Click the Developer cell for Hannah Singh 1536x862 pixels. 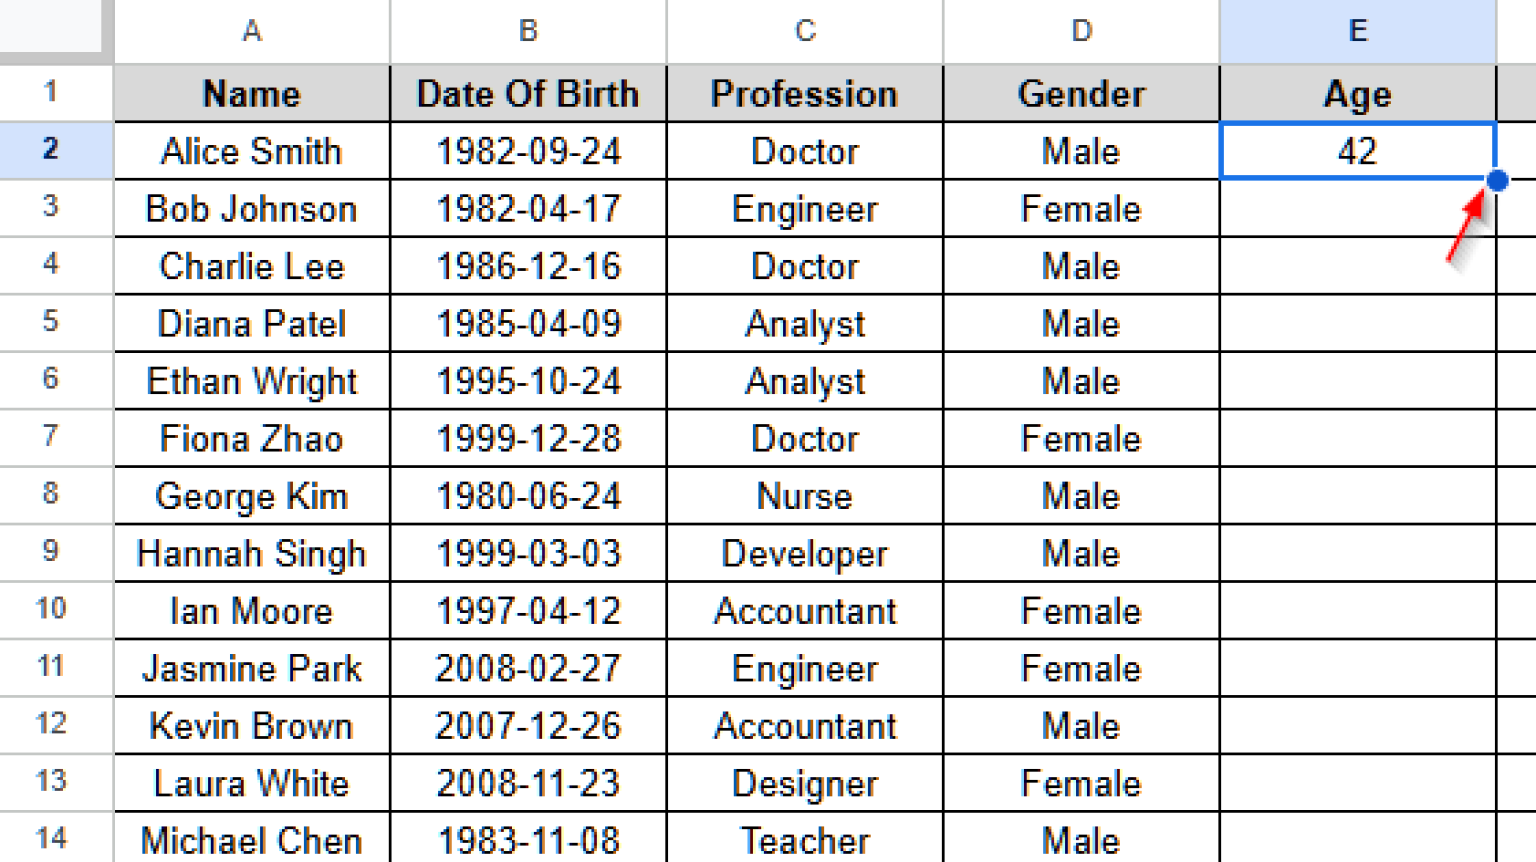click(804, 553)
